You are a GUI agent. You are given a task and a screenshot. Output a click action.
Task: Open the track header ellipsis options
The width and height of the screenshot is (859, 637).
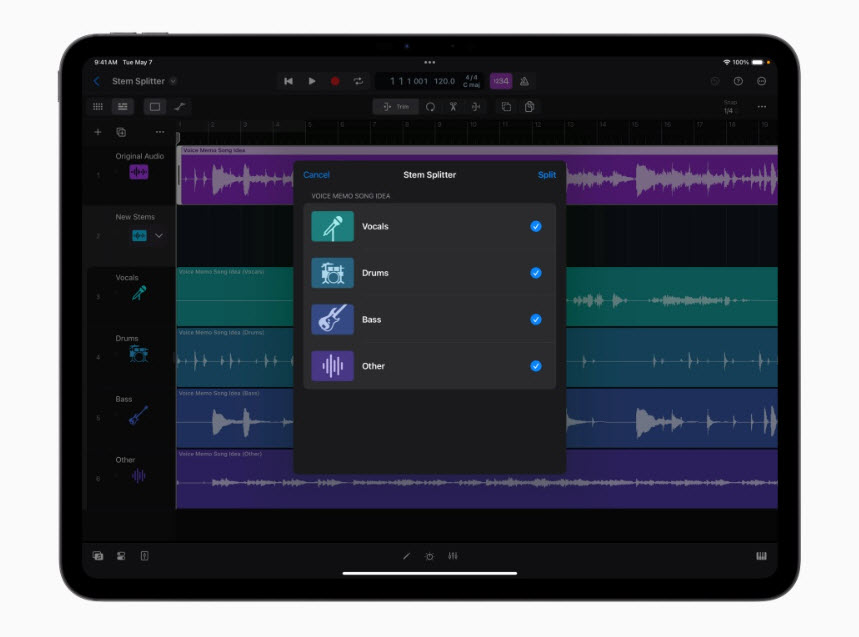(x=159, y=132)
